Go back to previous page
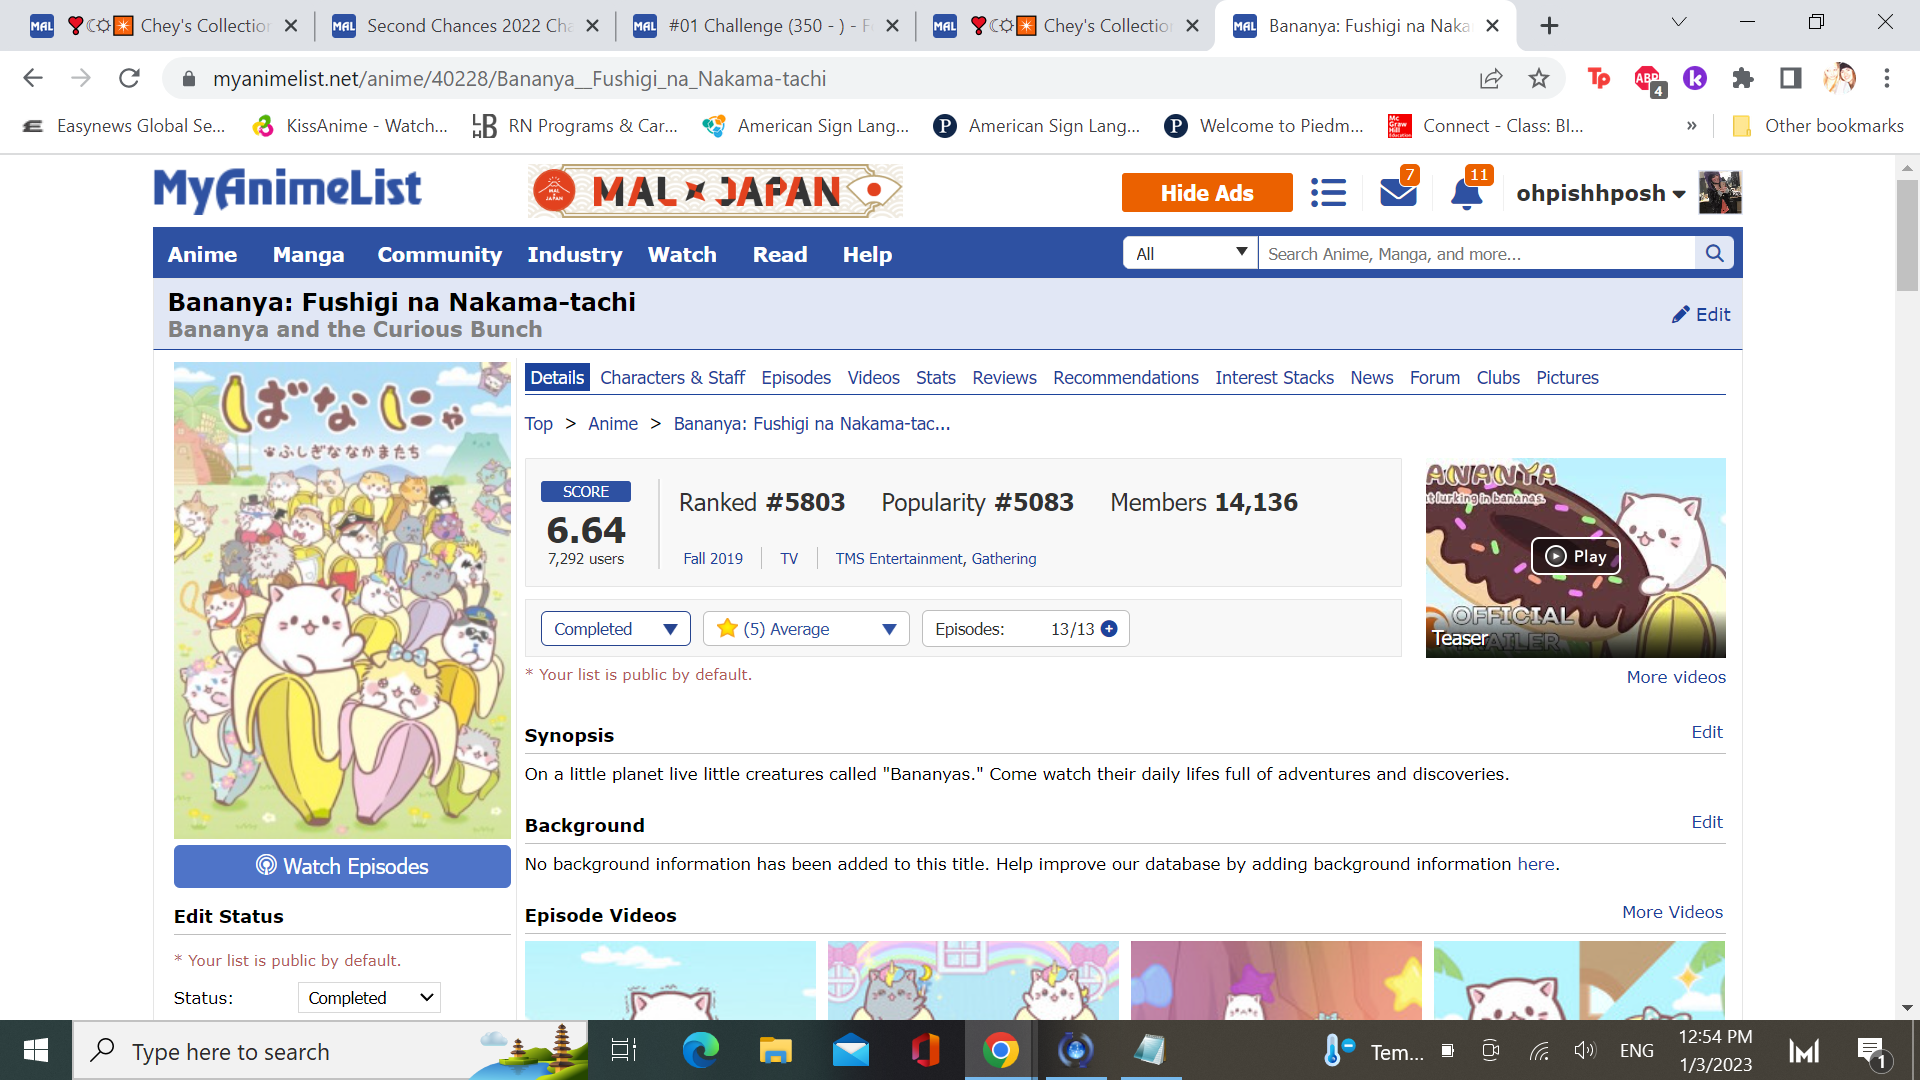The image size is (1920, 1080). tap(33, 78)
